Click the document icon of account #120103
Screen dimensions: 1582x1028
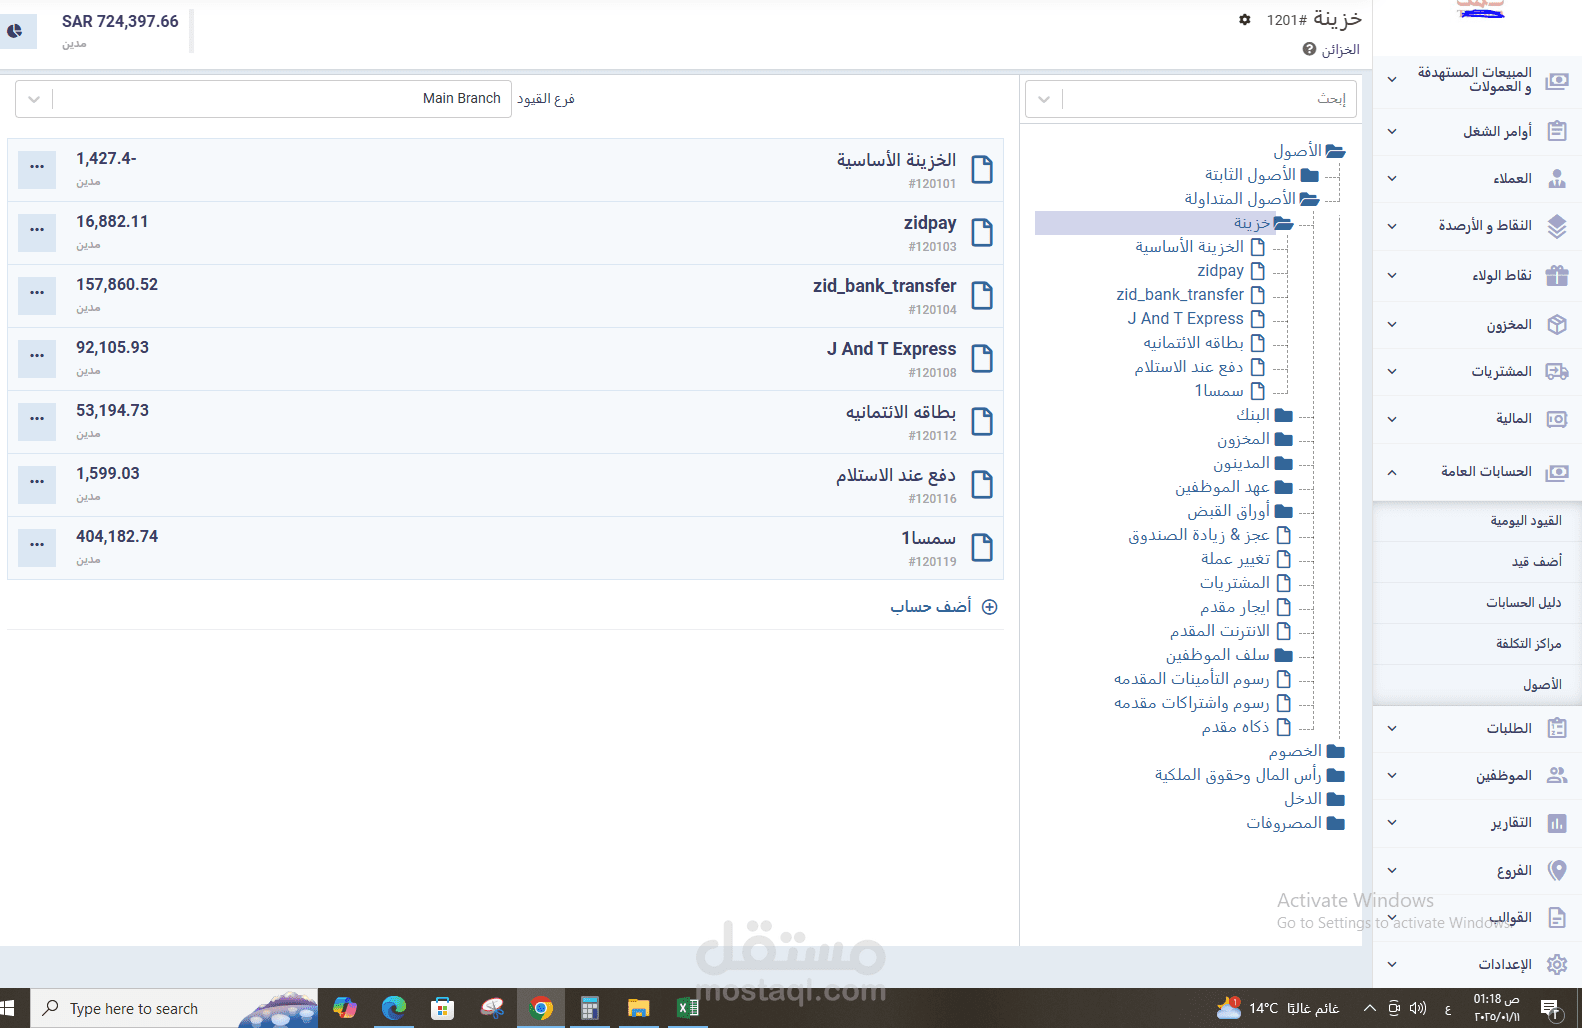(982, 233)
